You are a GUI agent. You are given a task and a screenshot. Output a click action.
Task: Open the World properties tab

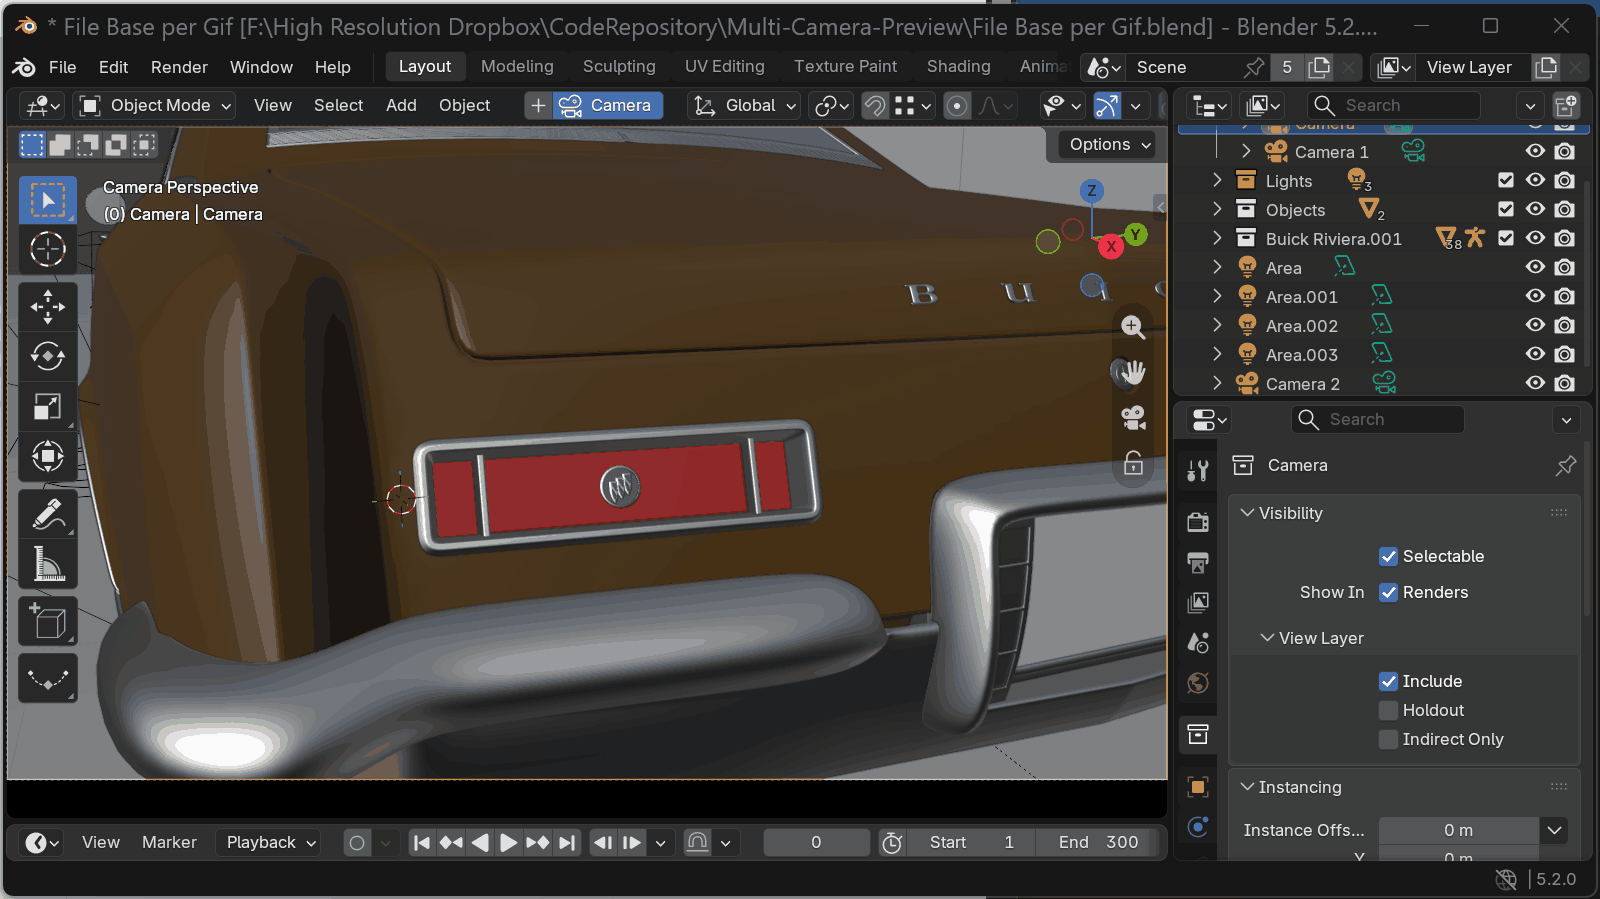[1198, 683]
